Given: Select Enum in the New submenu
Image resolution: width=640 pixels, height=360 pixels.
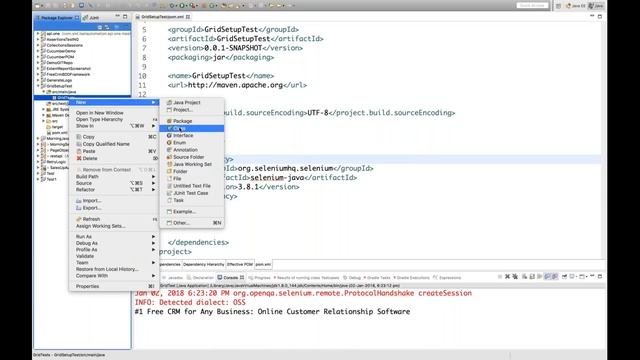Looking at the screenshot, I should [x=191, y=143].
